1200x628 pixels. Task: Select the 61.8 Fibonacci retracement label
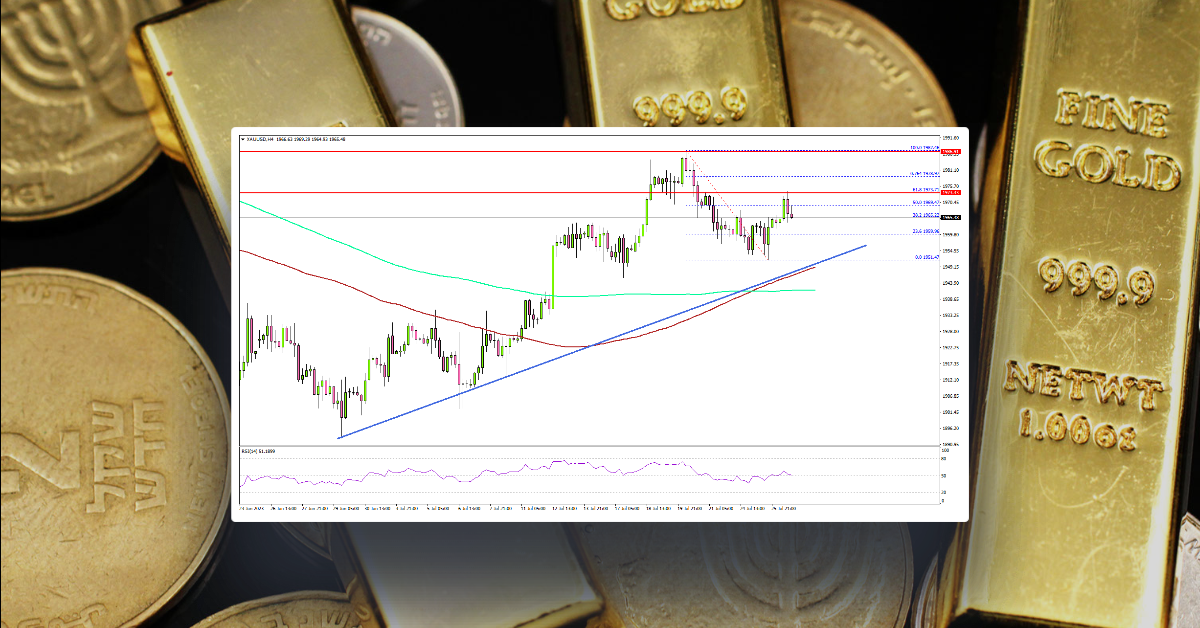(928, 187)
